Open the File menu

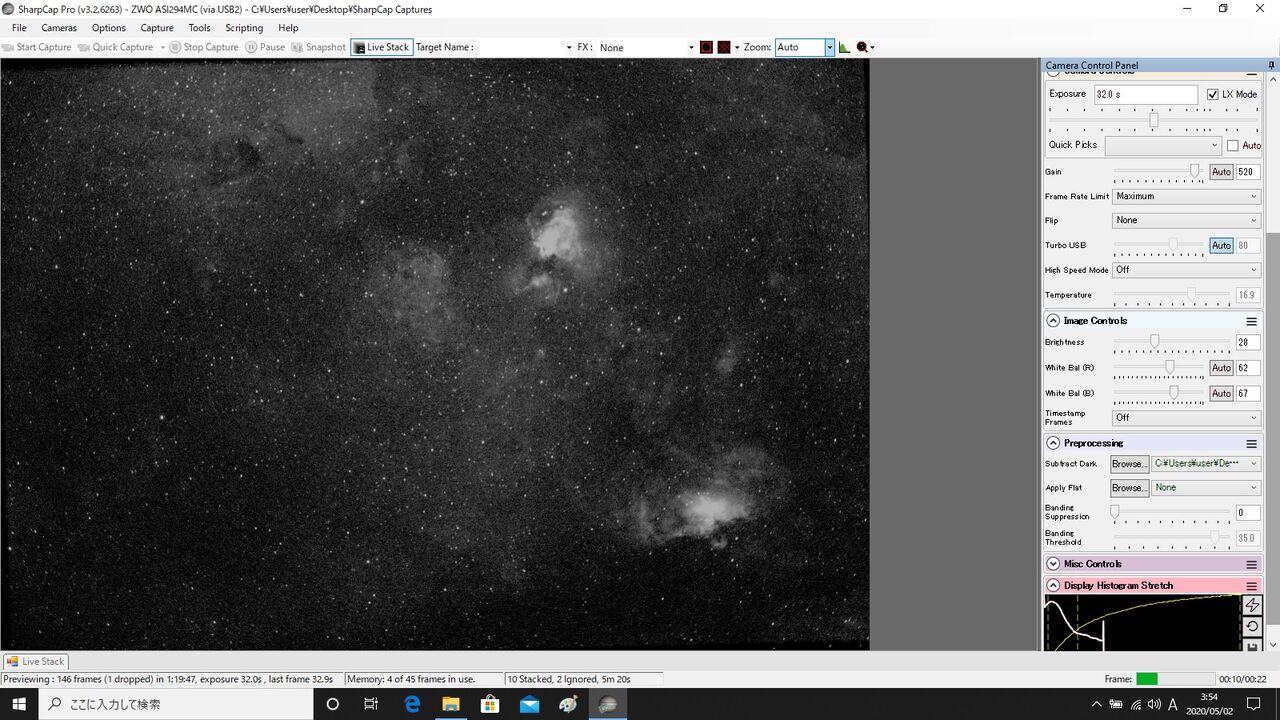point(19,28)
